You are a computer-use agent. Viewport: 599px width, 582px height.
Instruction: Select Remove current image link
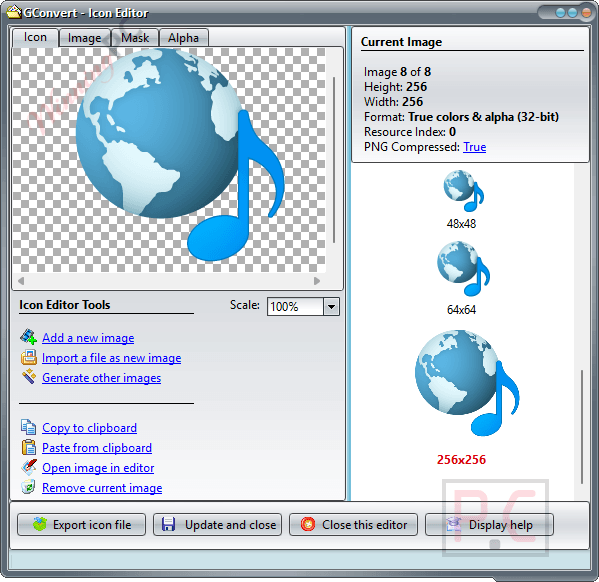[102, 488]
